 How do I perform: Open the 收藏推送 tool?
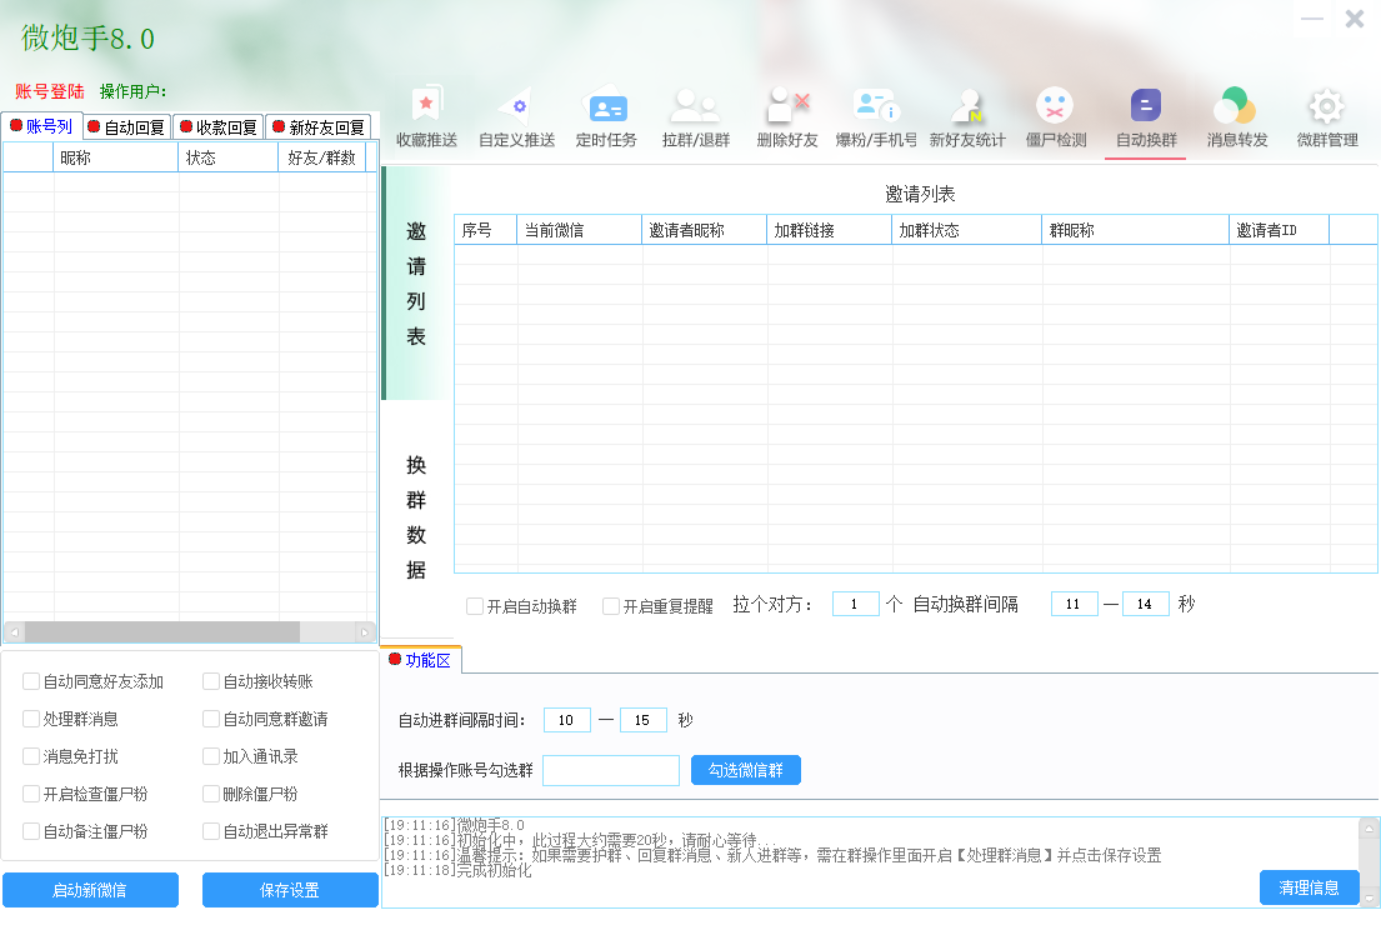tap(427, 118)
